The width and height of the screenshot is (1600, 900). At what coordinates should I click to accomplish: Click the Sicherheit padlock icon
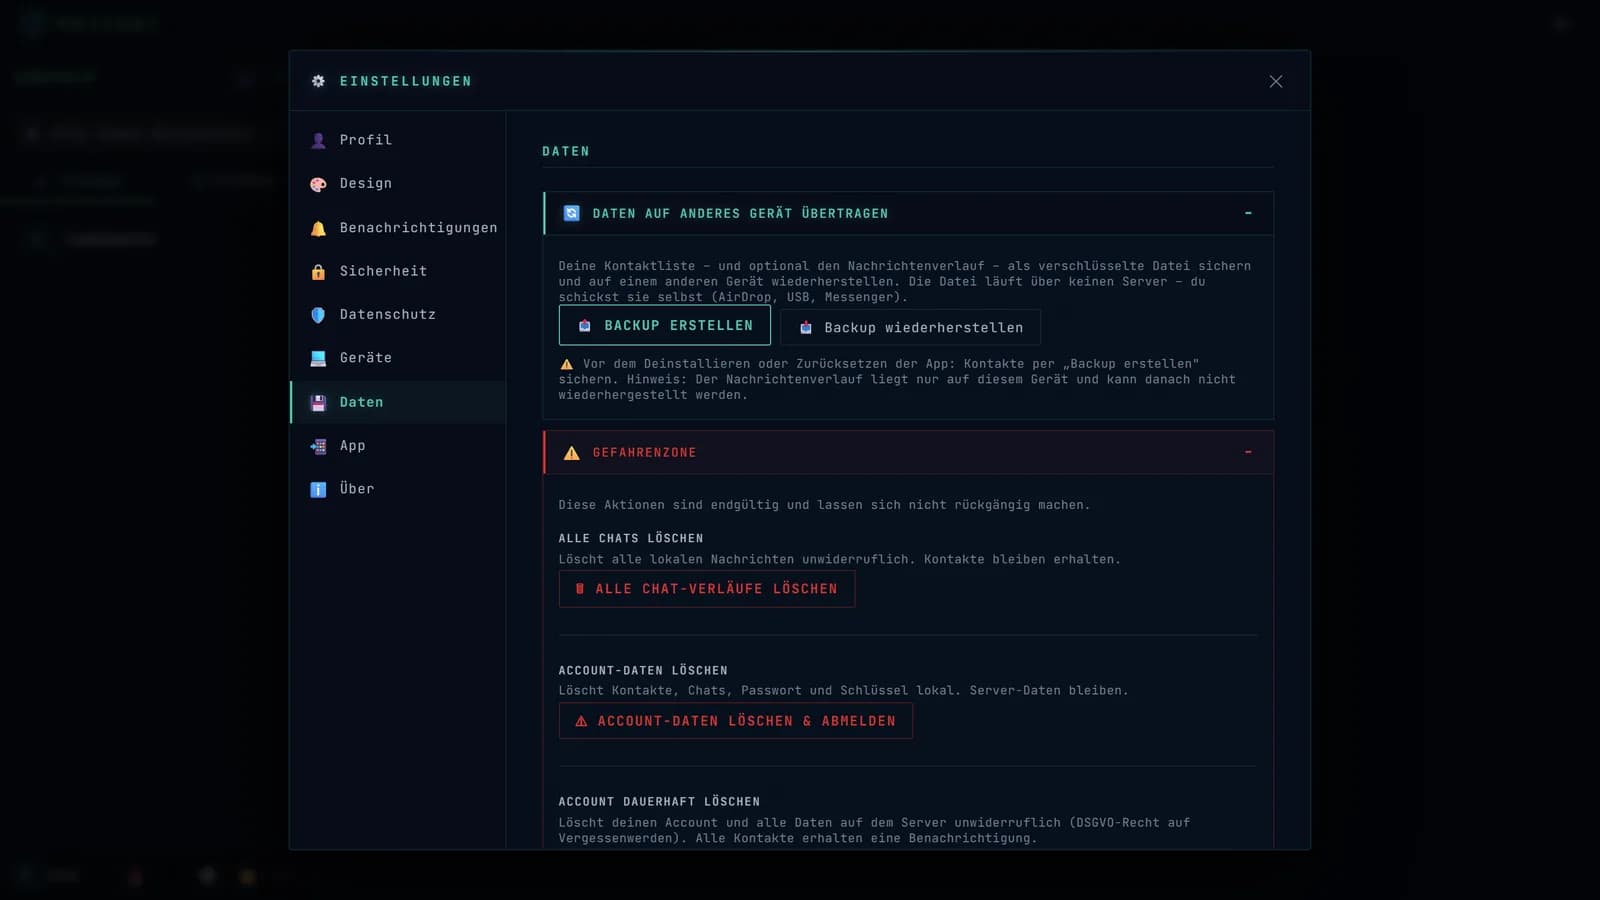click(x=318, y=271)
